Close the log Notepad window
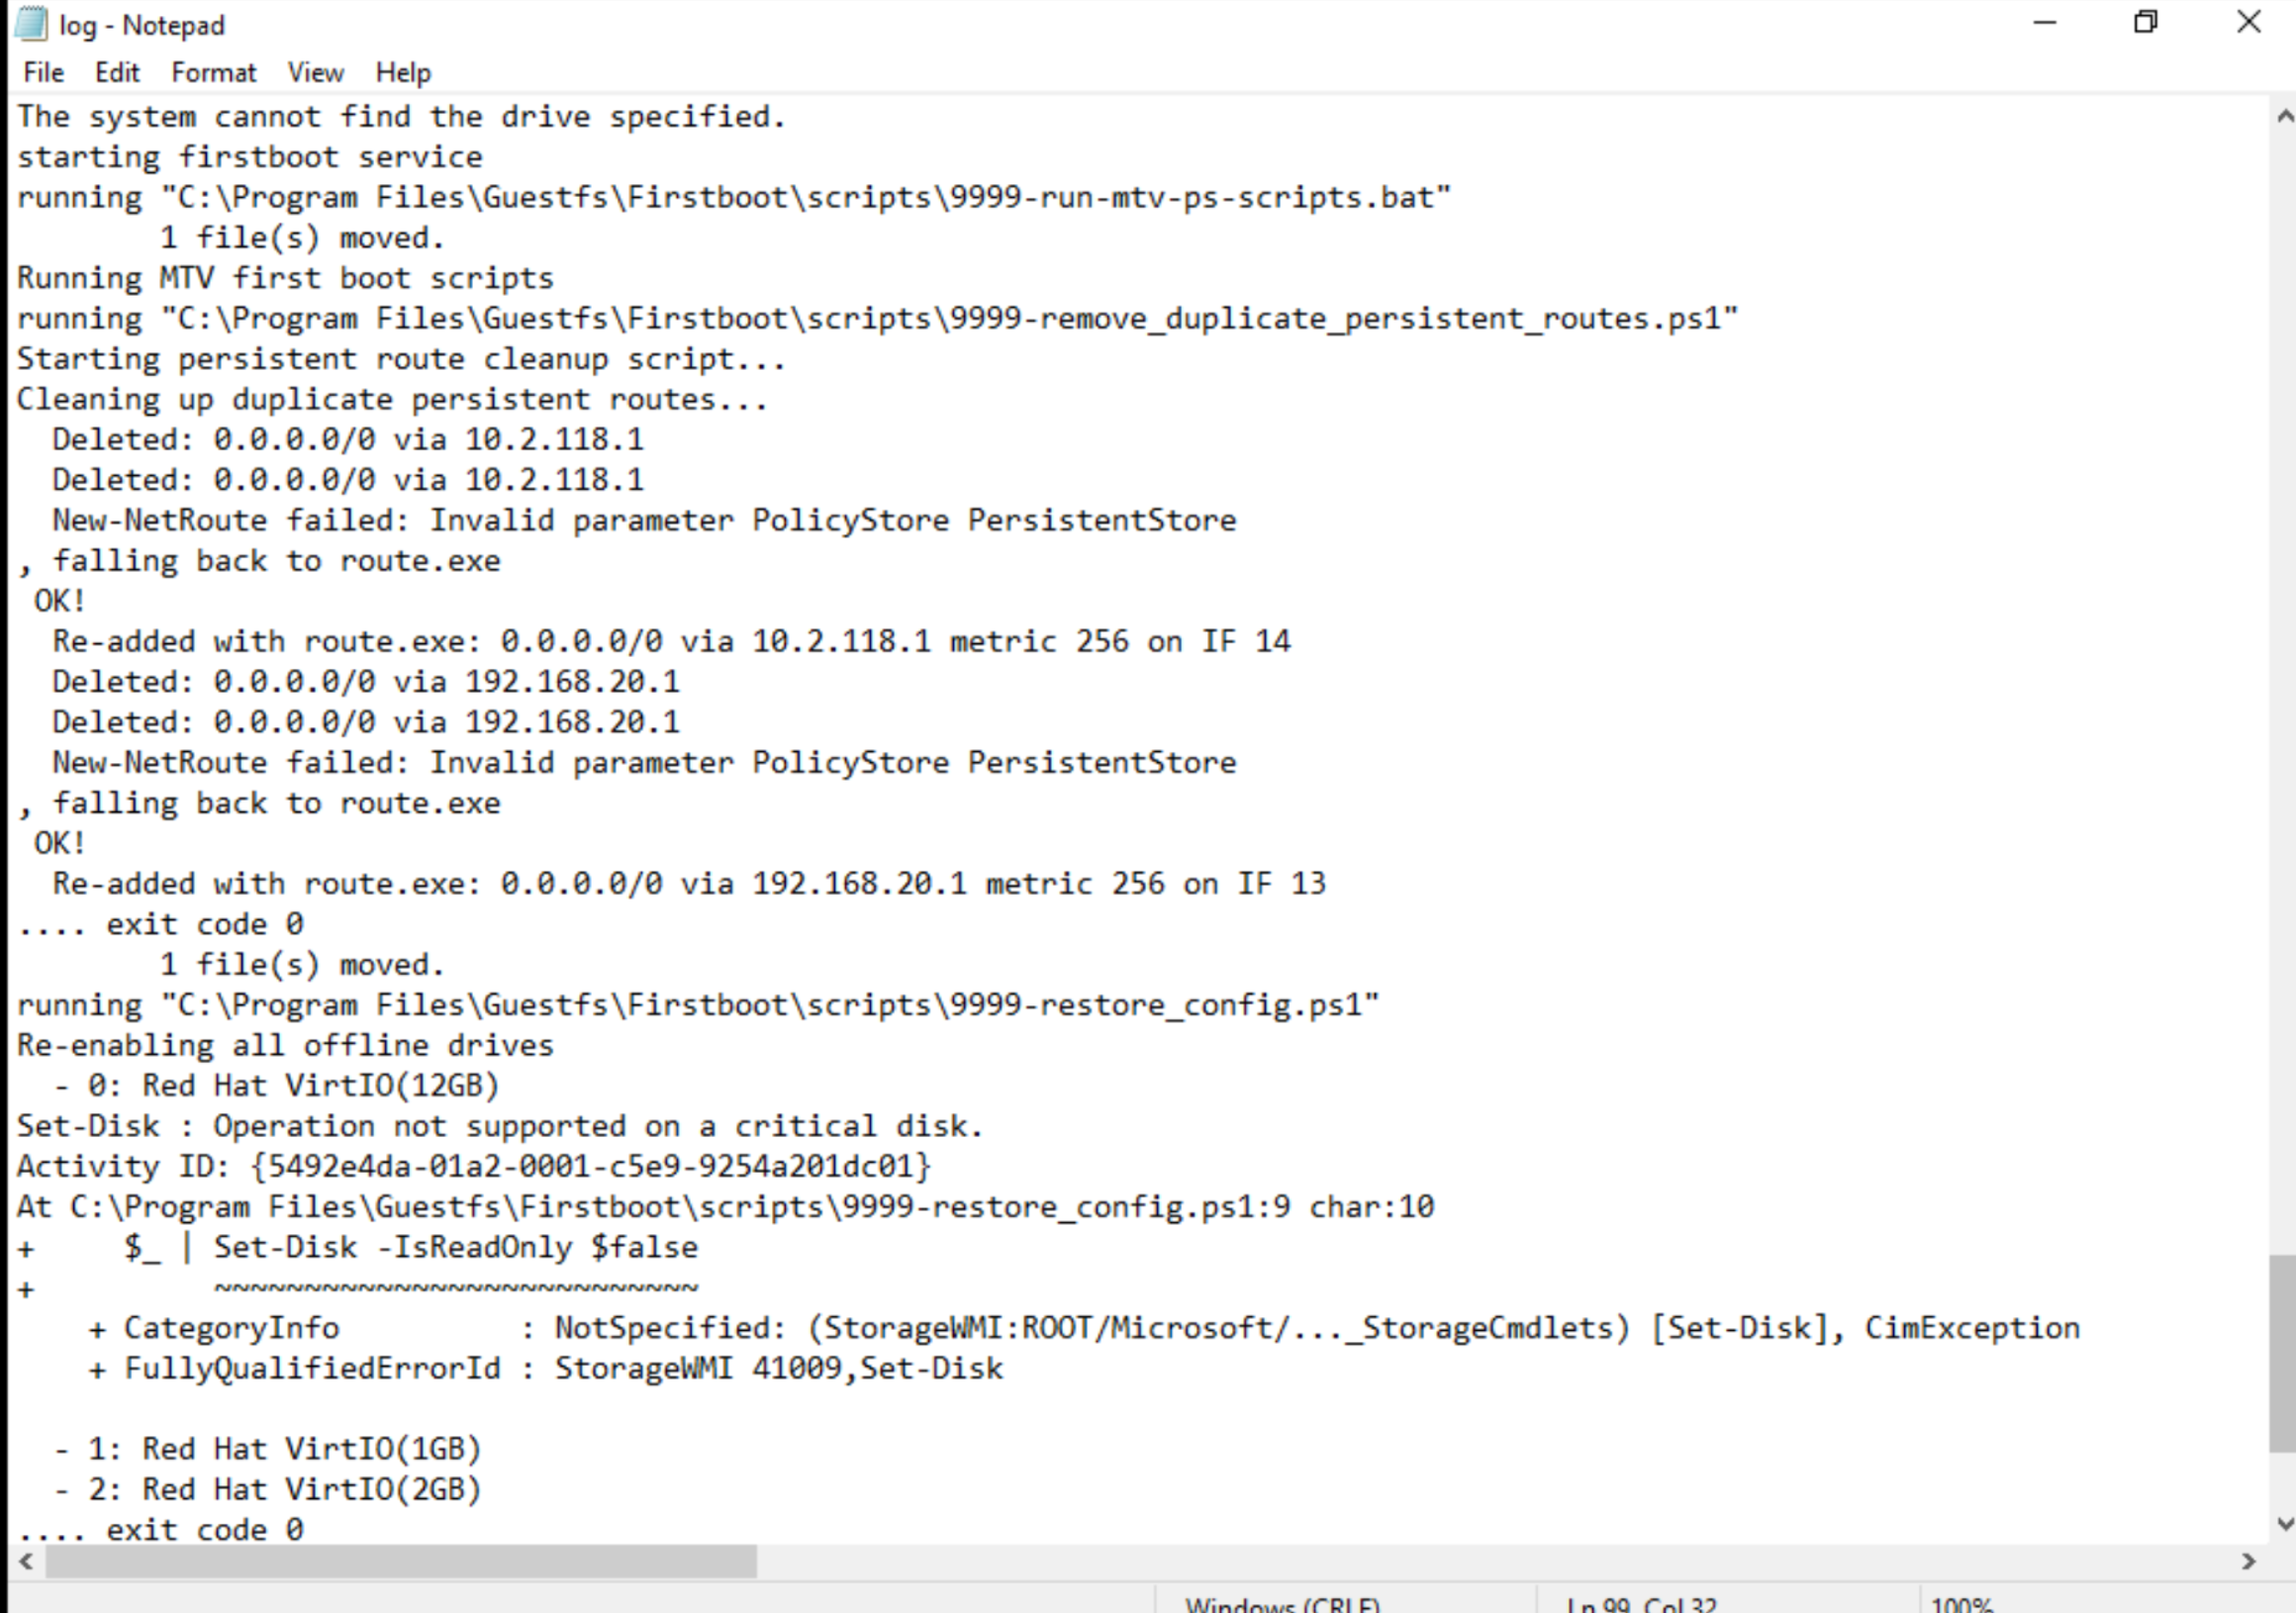 coord(2249,23)
